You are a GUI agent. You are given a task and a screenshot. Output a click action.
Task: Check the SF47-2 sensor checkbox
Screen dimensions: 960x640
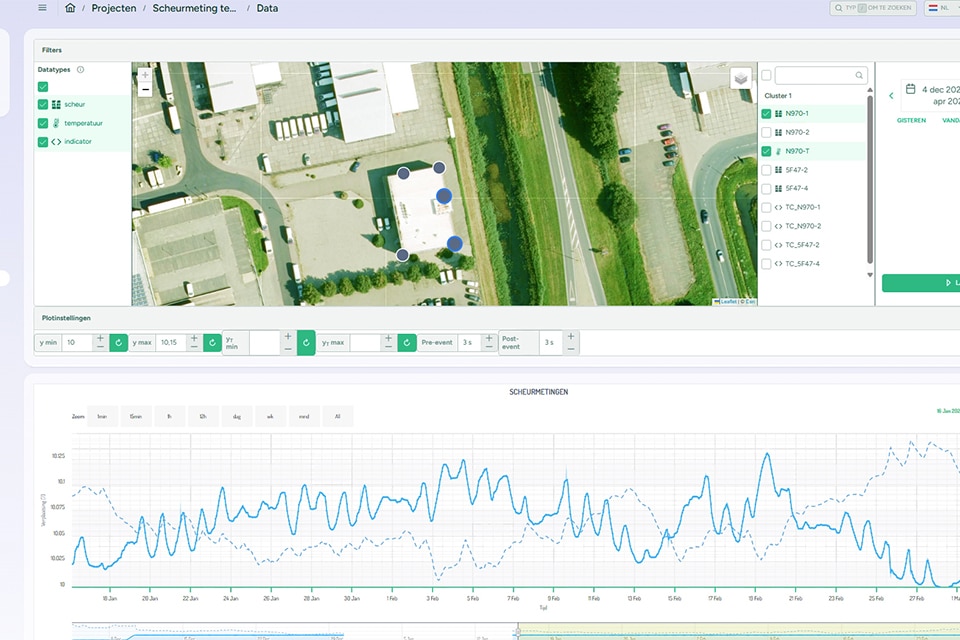tap(766, 170)
